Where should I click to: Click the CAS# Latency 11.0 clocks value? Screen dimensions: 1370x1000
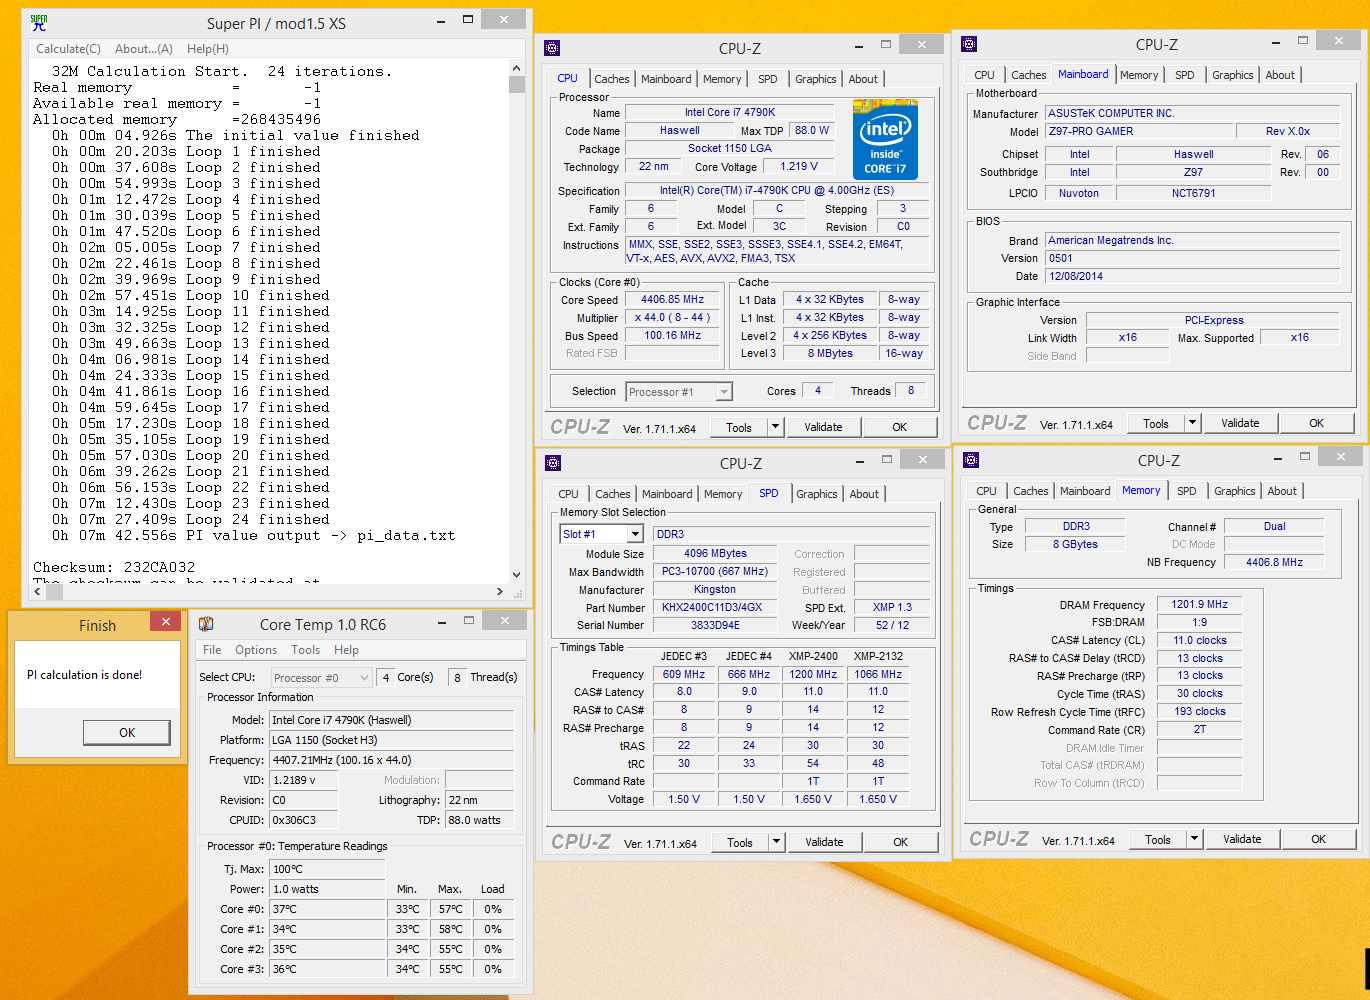pyautogui.click(x=1199, y=640)
